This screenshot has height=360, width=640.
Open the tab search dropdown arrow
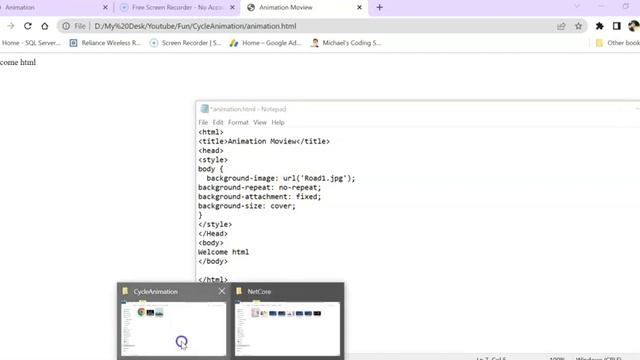[x=577, y=6]
